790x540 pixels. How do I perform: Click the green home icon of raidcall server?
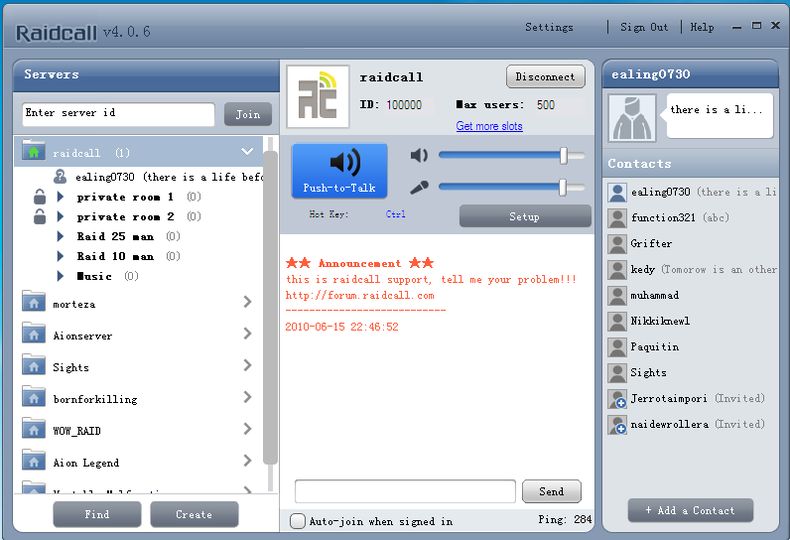[x=34, y=153]
